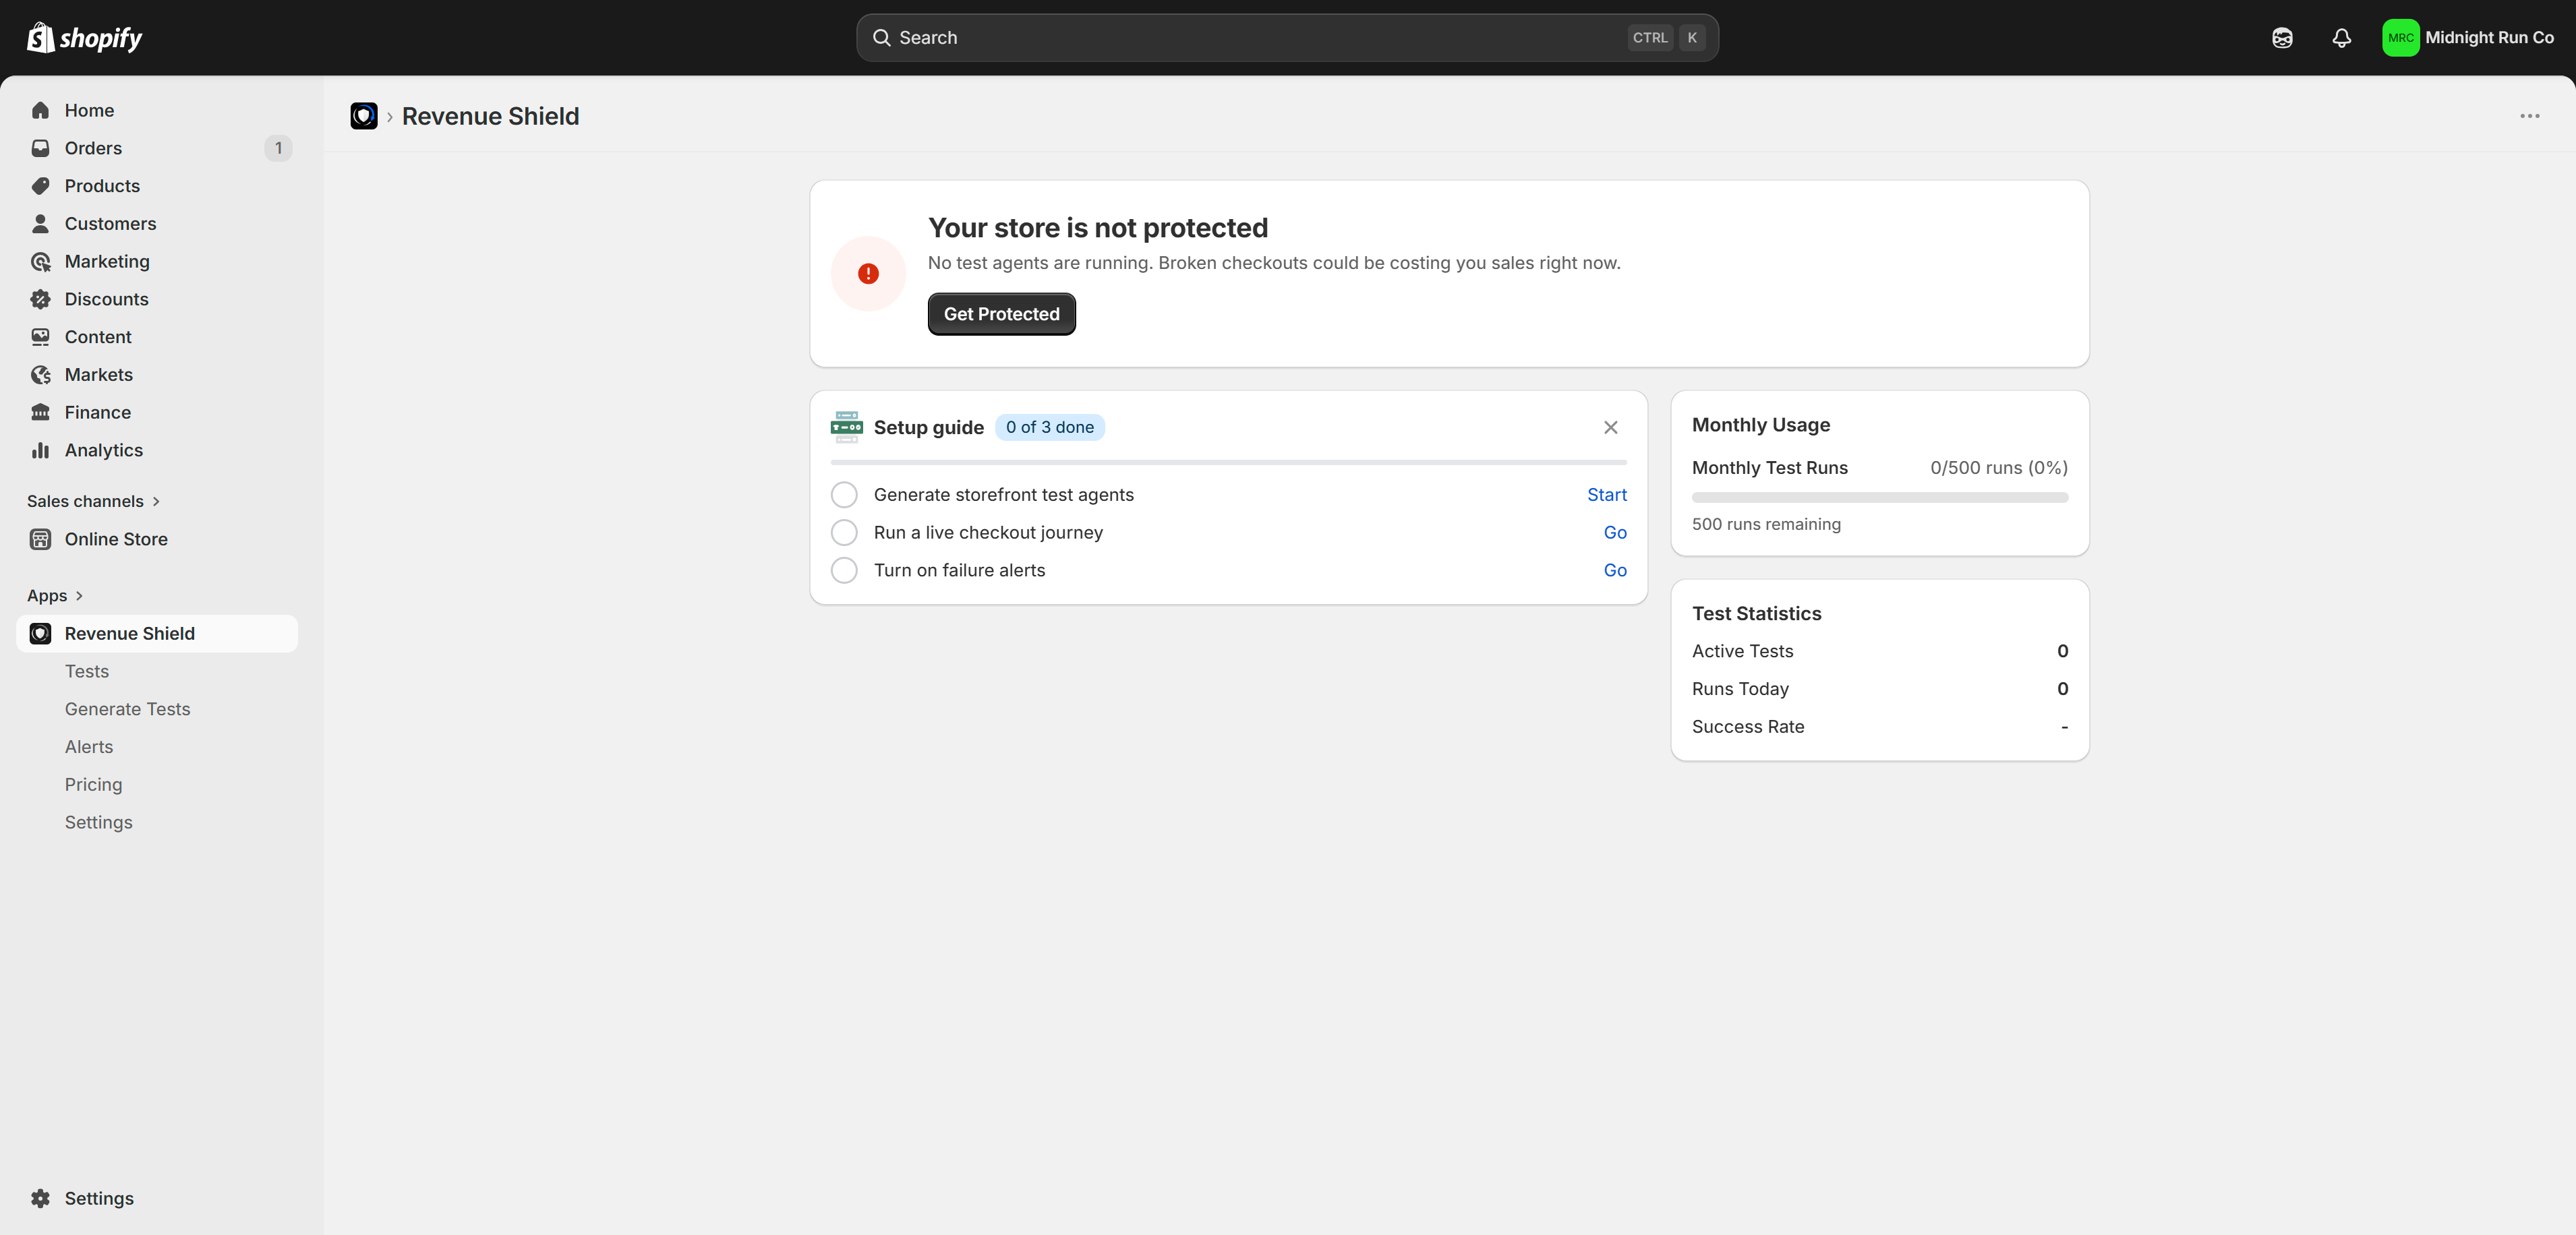Image resolution: width=2576 pixels, height=1235 pixels.
Task: Click the 'Monthly Usage' card title
Action: point(1760,425)
